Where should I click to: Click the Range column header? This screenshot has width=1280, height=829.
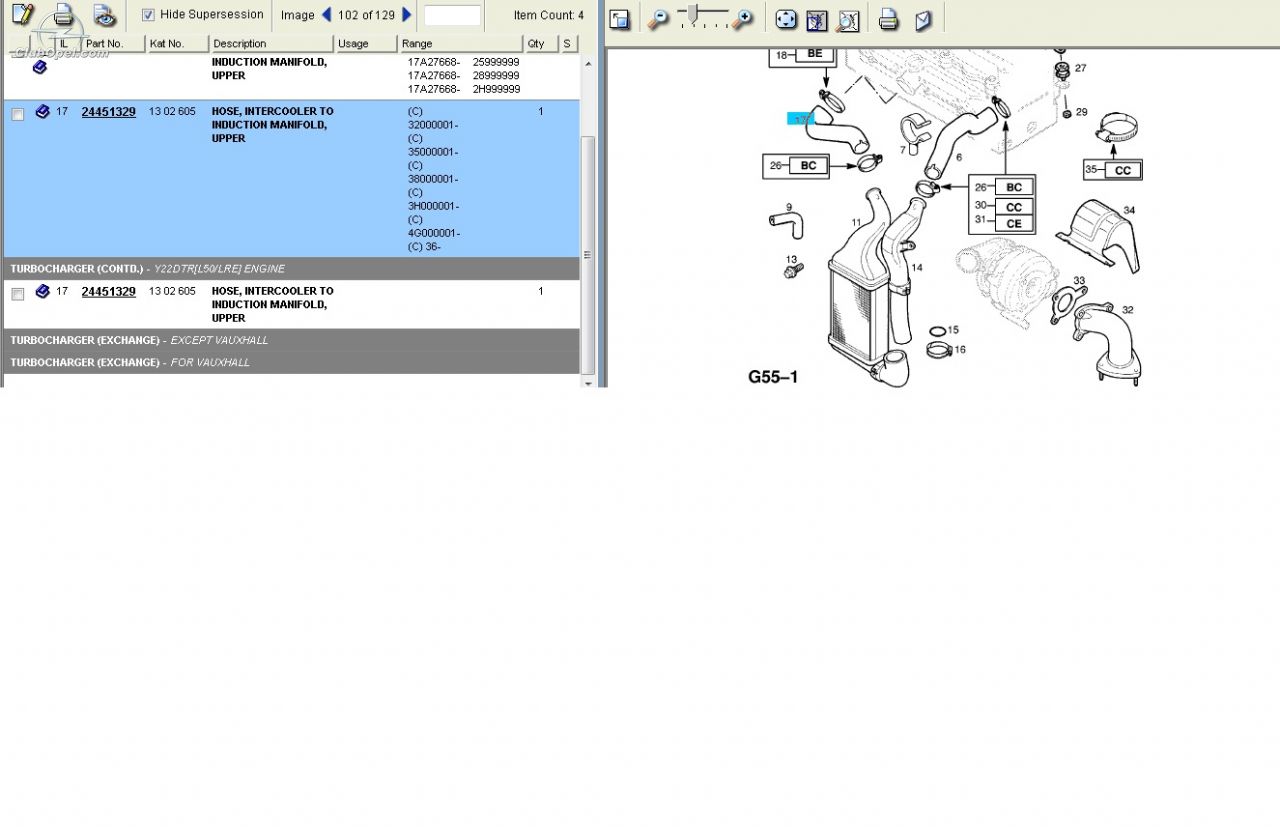(461, 44)
